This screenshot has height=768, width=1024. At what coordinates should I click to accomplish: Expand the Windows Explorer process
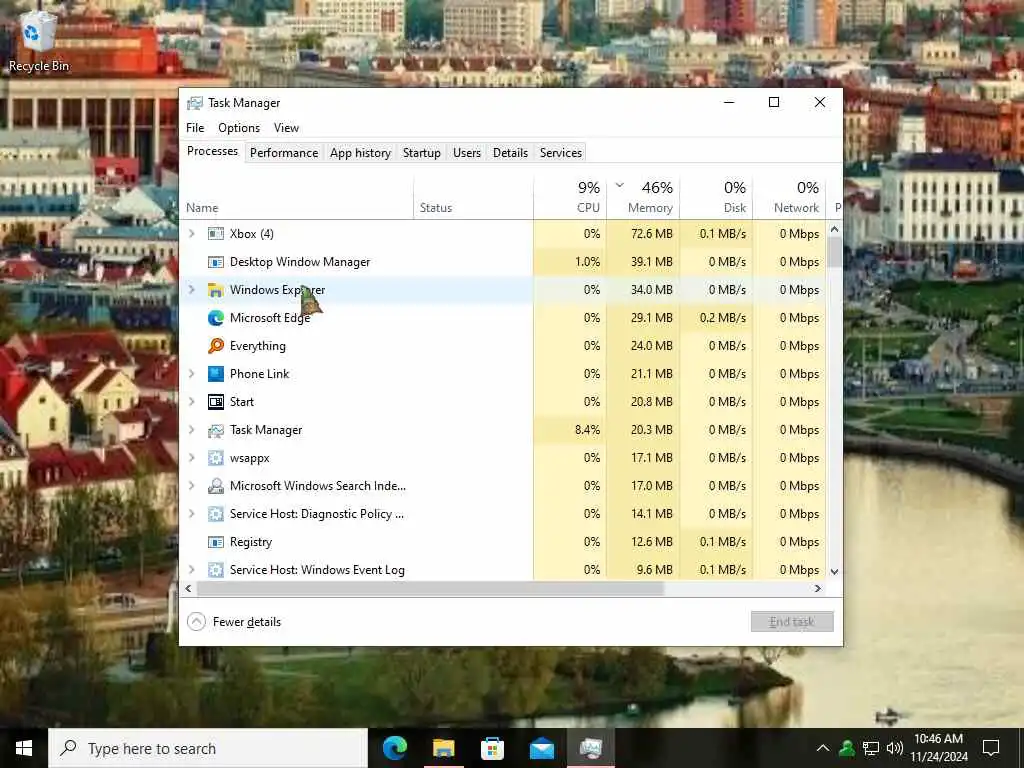[191, 289]
